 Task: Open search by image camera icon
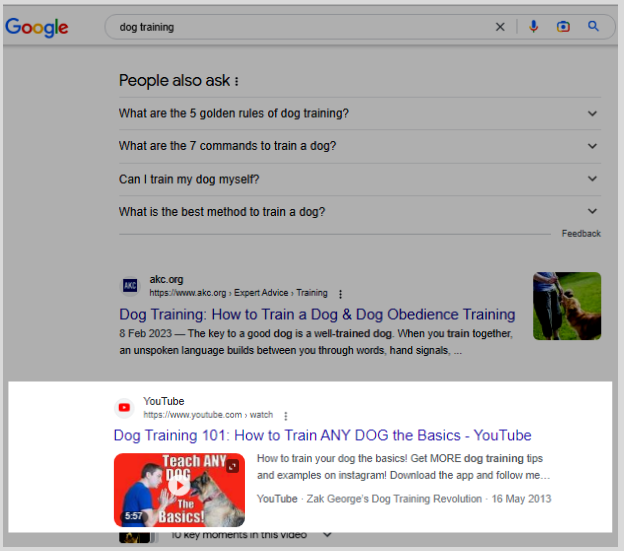coord(563,27)
